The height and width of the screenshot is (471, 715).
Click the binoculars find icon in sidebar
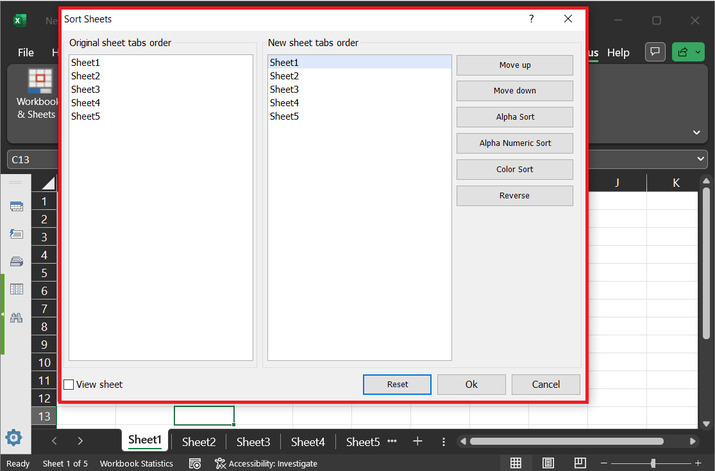[16, 317]
